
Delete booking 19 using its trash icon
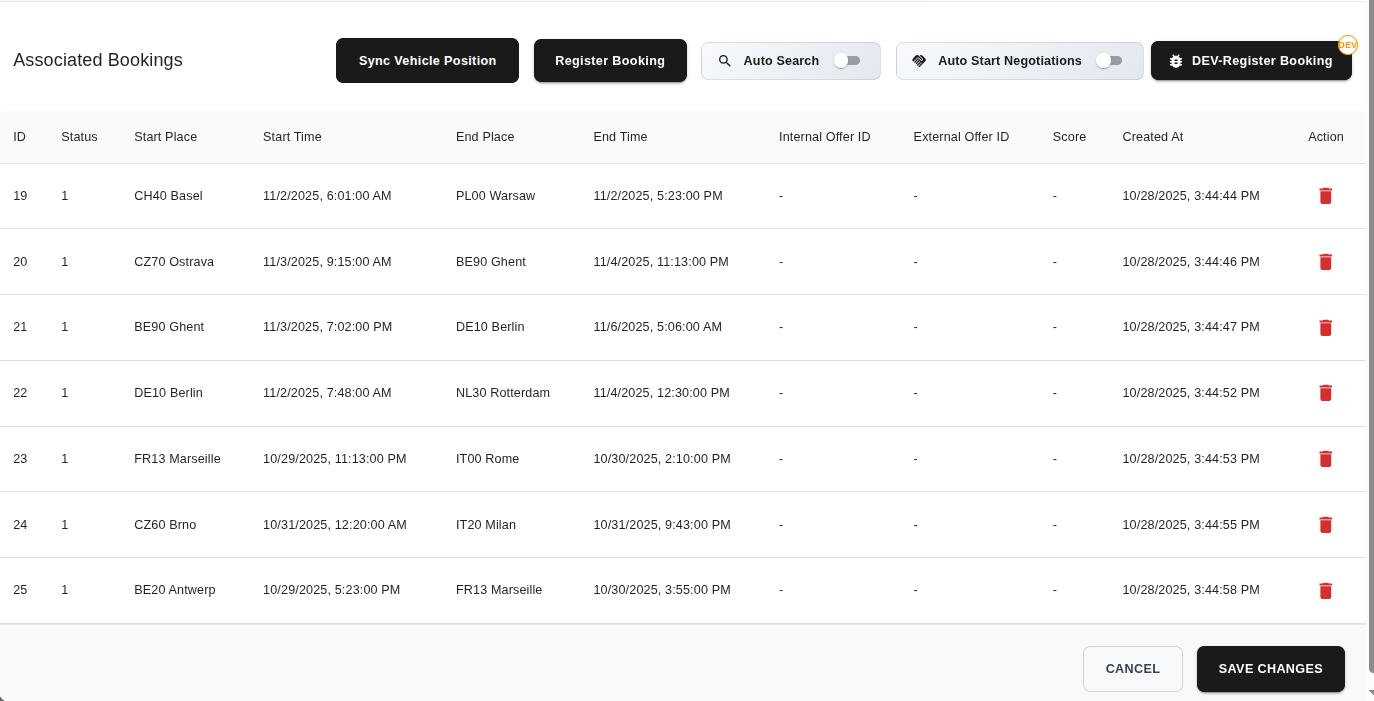click(x=1325, y=196)
